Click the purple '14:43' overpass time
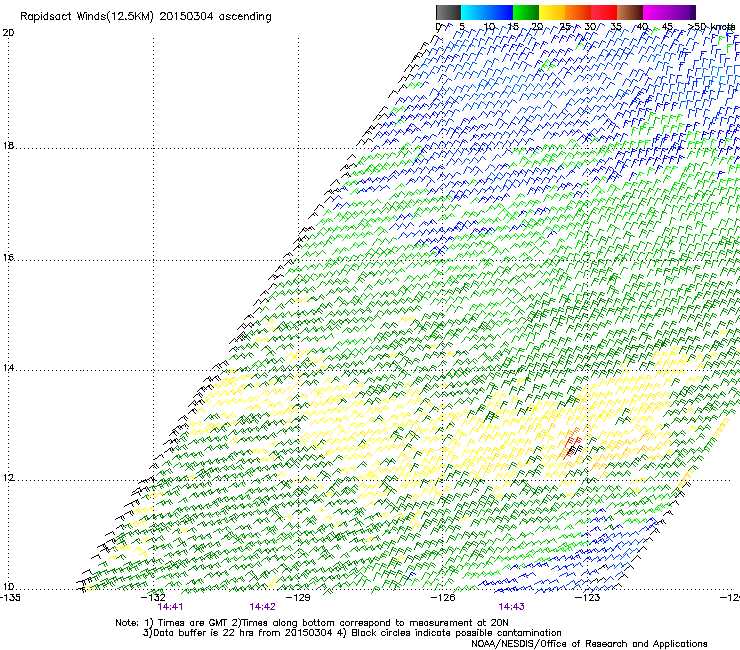 click(512, 607)
